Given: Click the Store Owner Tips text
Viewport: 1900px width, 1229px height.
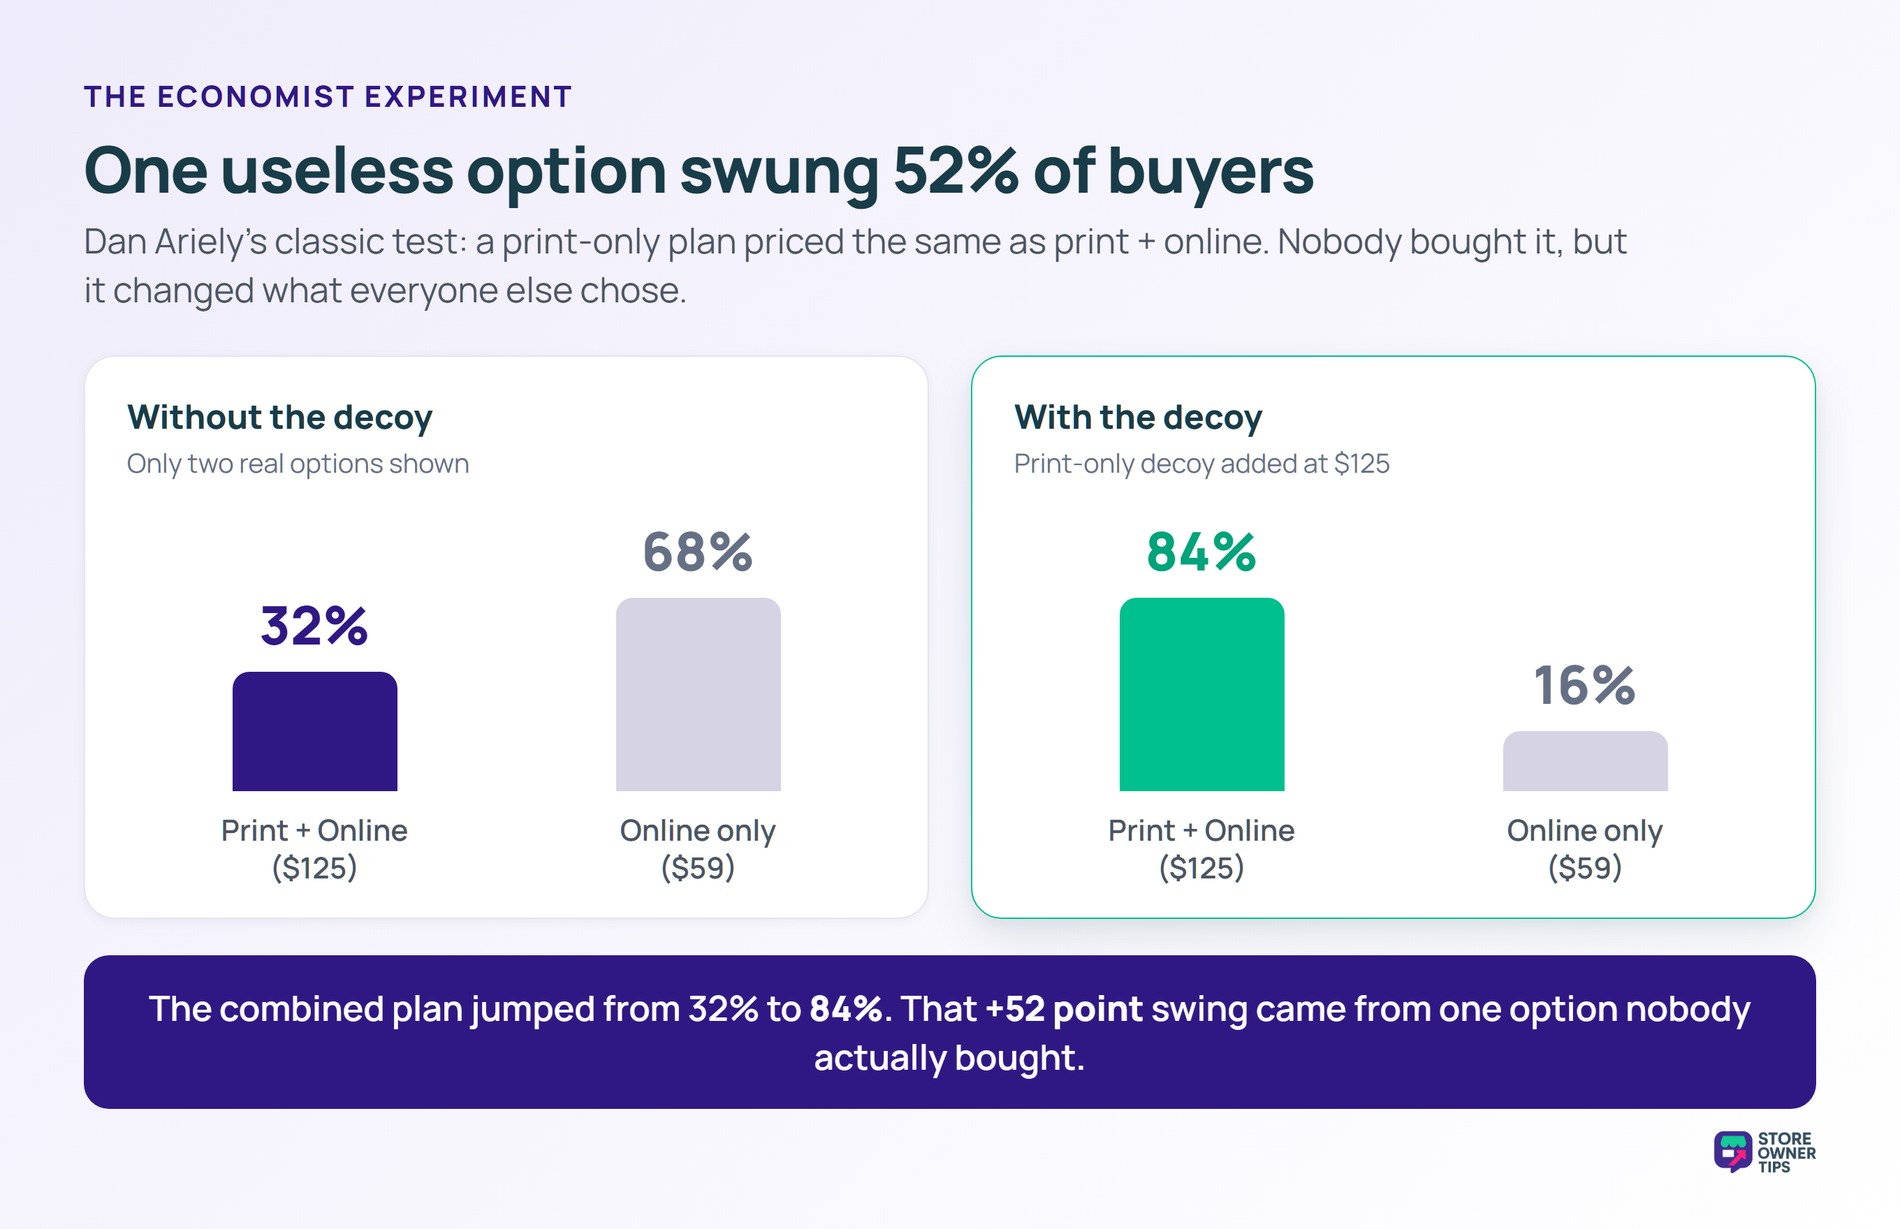Looking at the screenshot, I should point(1787,1153).
